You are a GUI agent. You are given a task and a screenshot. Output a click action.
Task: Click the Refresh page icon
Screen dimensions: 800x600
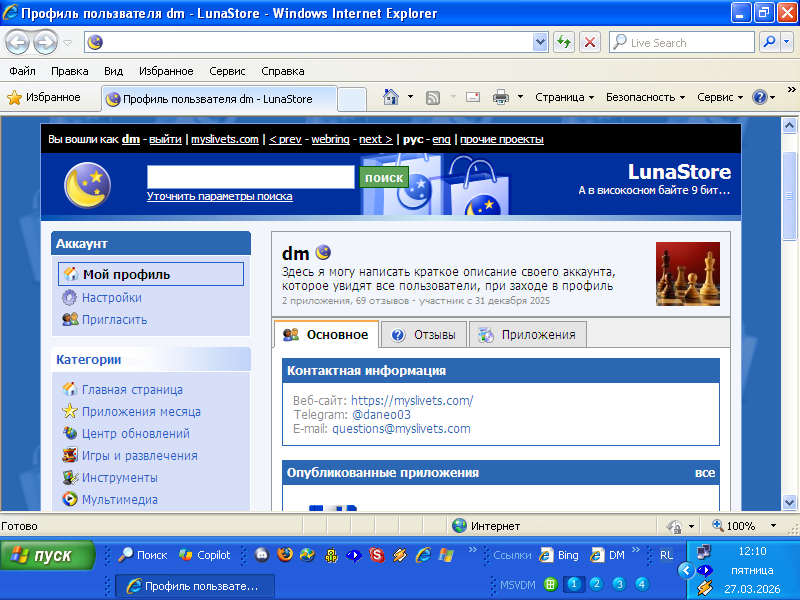click(x=564, y=42)
